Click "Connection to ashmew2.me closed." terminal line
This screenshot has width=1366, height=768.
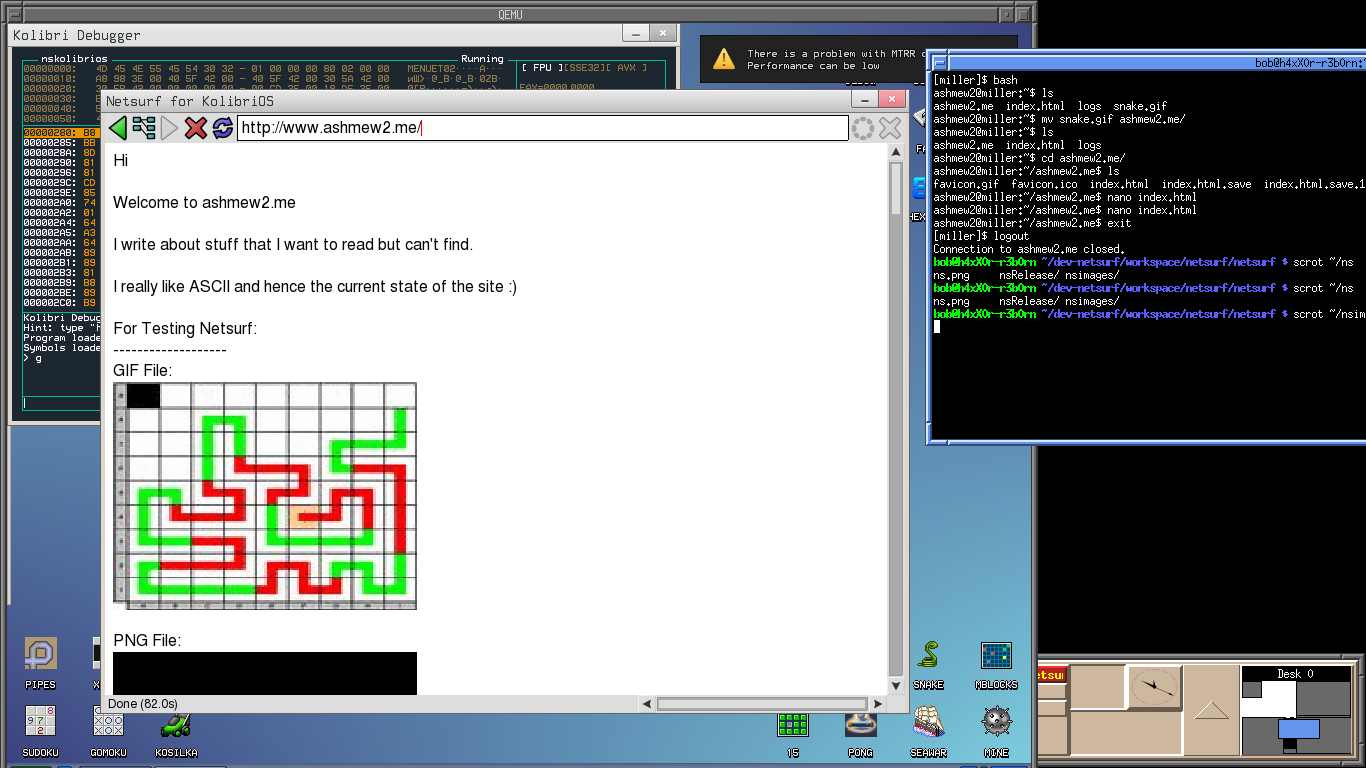(1029, 249)
